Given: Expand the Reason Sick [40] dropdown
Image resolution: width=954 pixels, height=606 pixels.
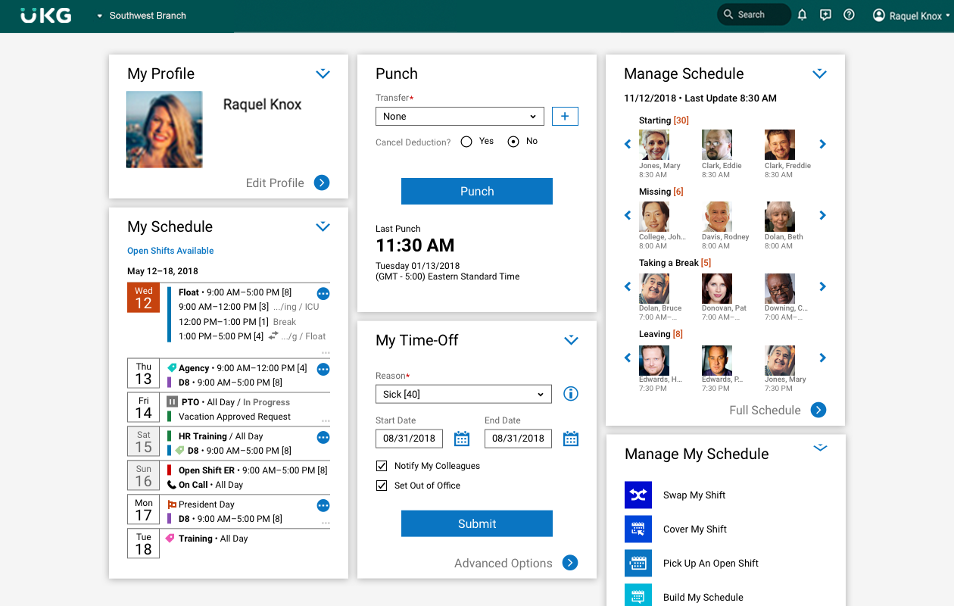Looking at the screenshot, I should pyautogui.click(x=463, y=394).
